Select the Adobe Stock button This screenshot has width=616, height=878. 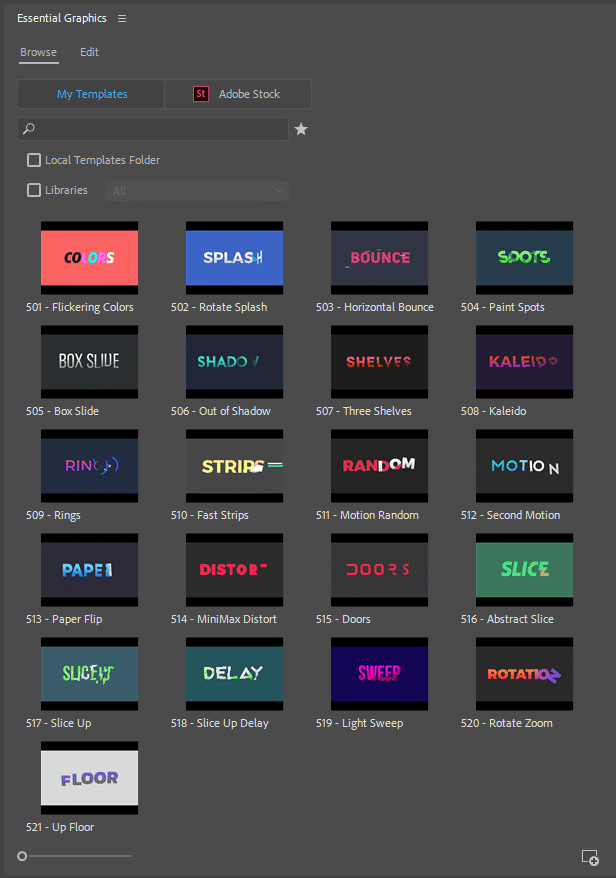[238, 94]
